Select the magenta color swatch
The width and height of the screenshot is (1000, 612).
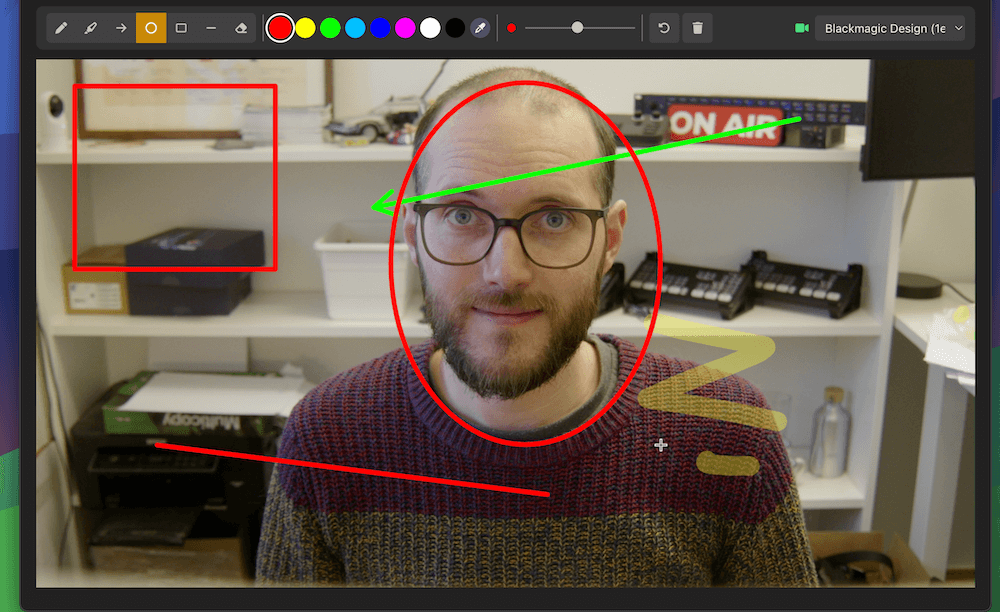pyautogui.click(x=404, y=27)
